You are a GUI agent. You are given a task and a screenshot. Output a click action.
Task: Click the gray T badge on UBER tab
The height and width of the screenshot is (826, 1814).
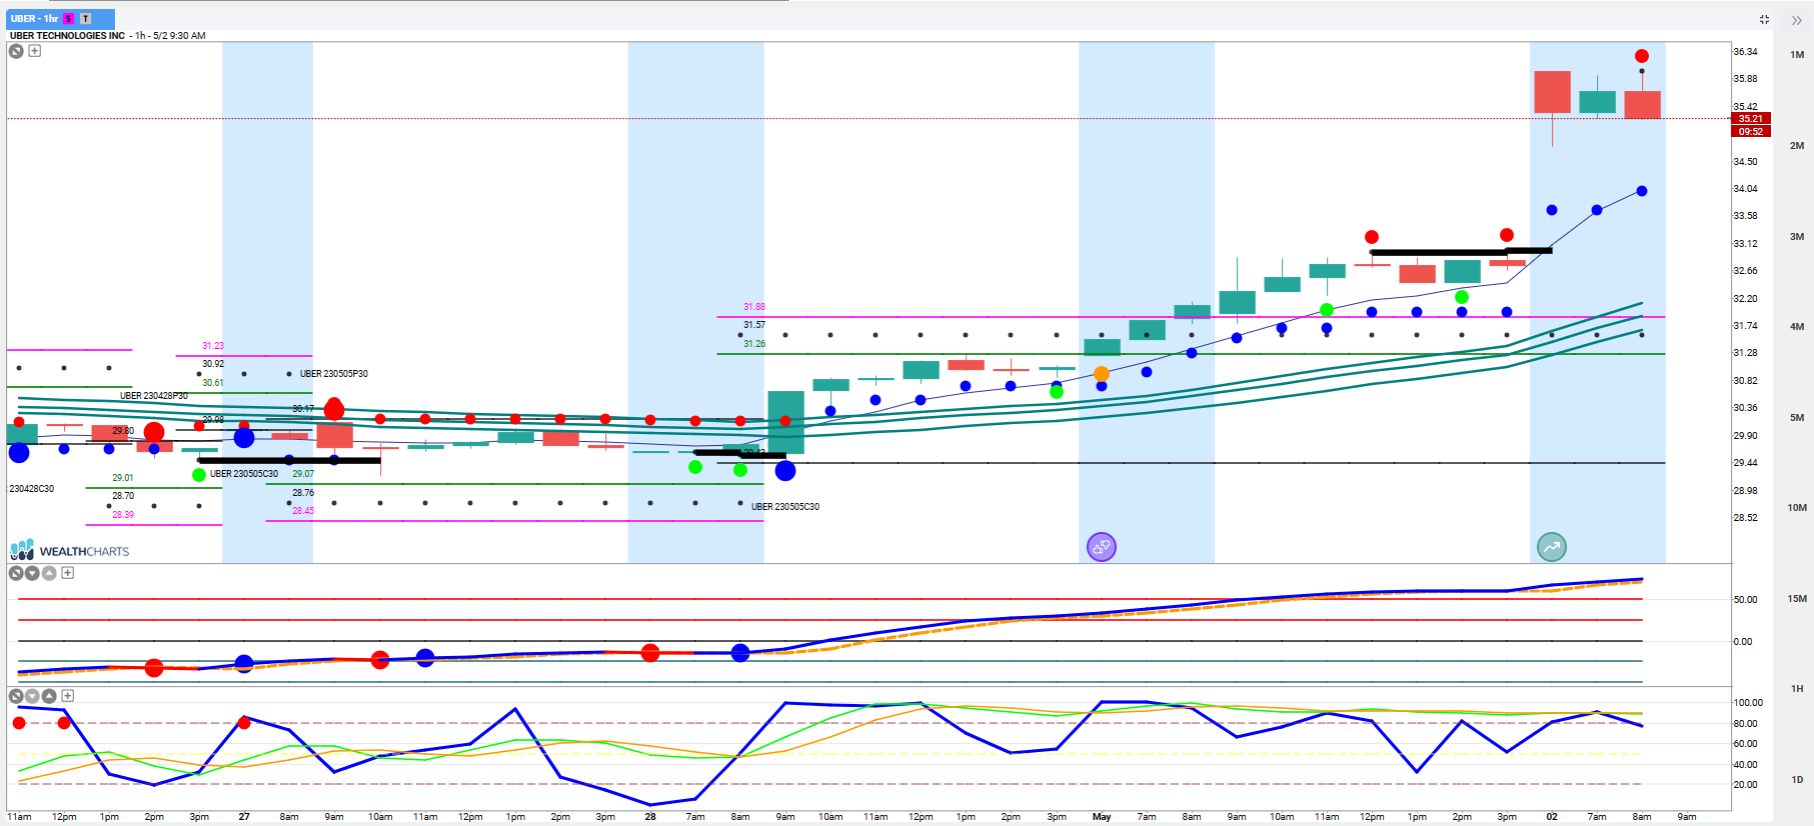[85, 19]
